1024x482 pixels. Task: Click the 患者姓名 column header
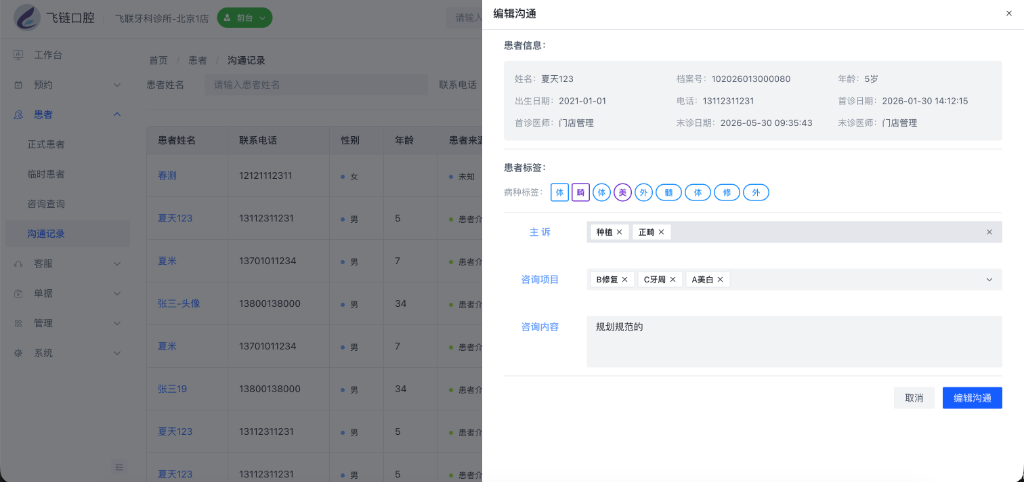(x=176, y=140)
